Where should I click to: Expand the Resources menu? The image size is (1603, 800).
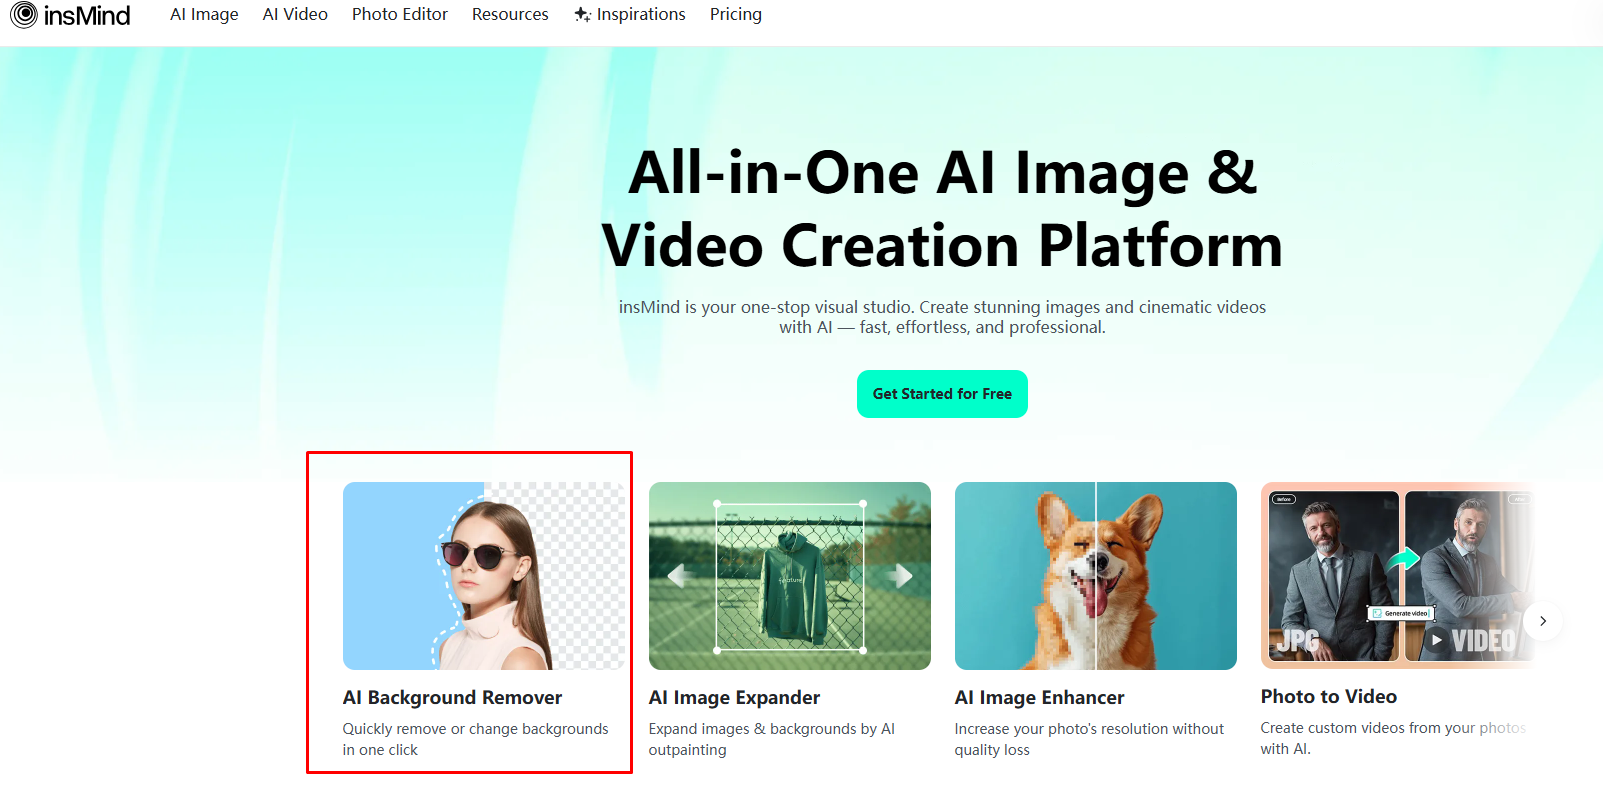510,15
